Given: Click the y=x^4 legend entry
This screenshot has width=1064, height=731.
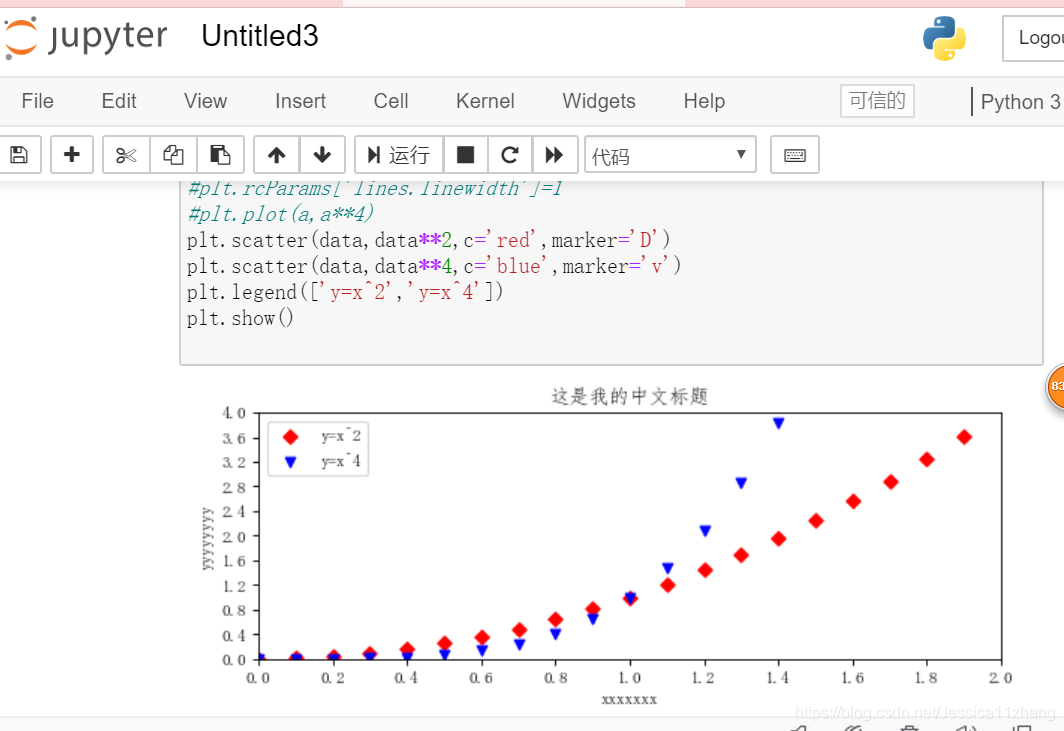Looking at the screenshot, I should coord(341,462).
